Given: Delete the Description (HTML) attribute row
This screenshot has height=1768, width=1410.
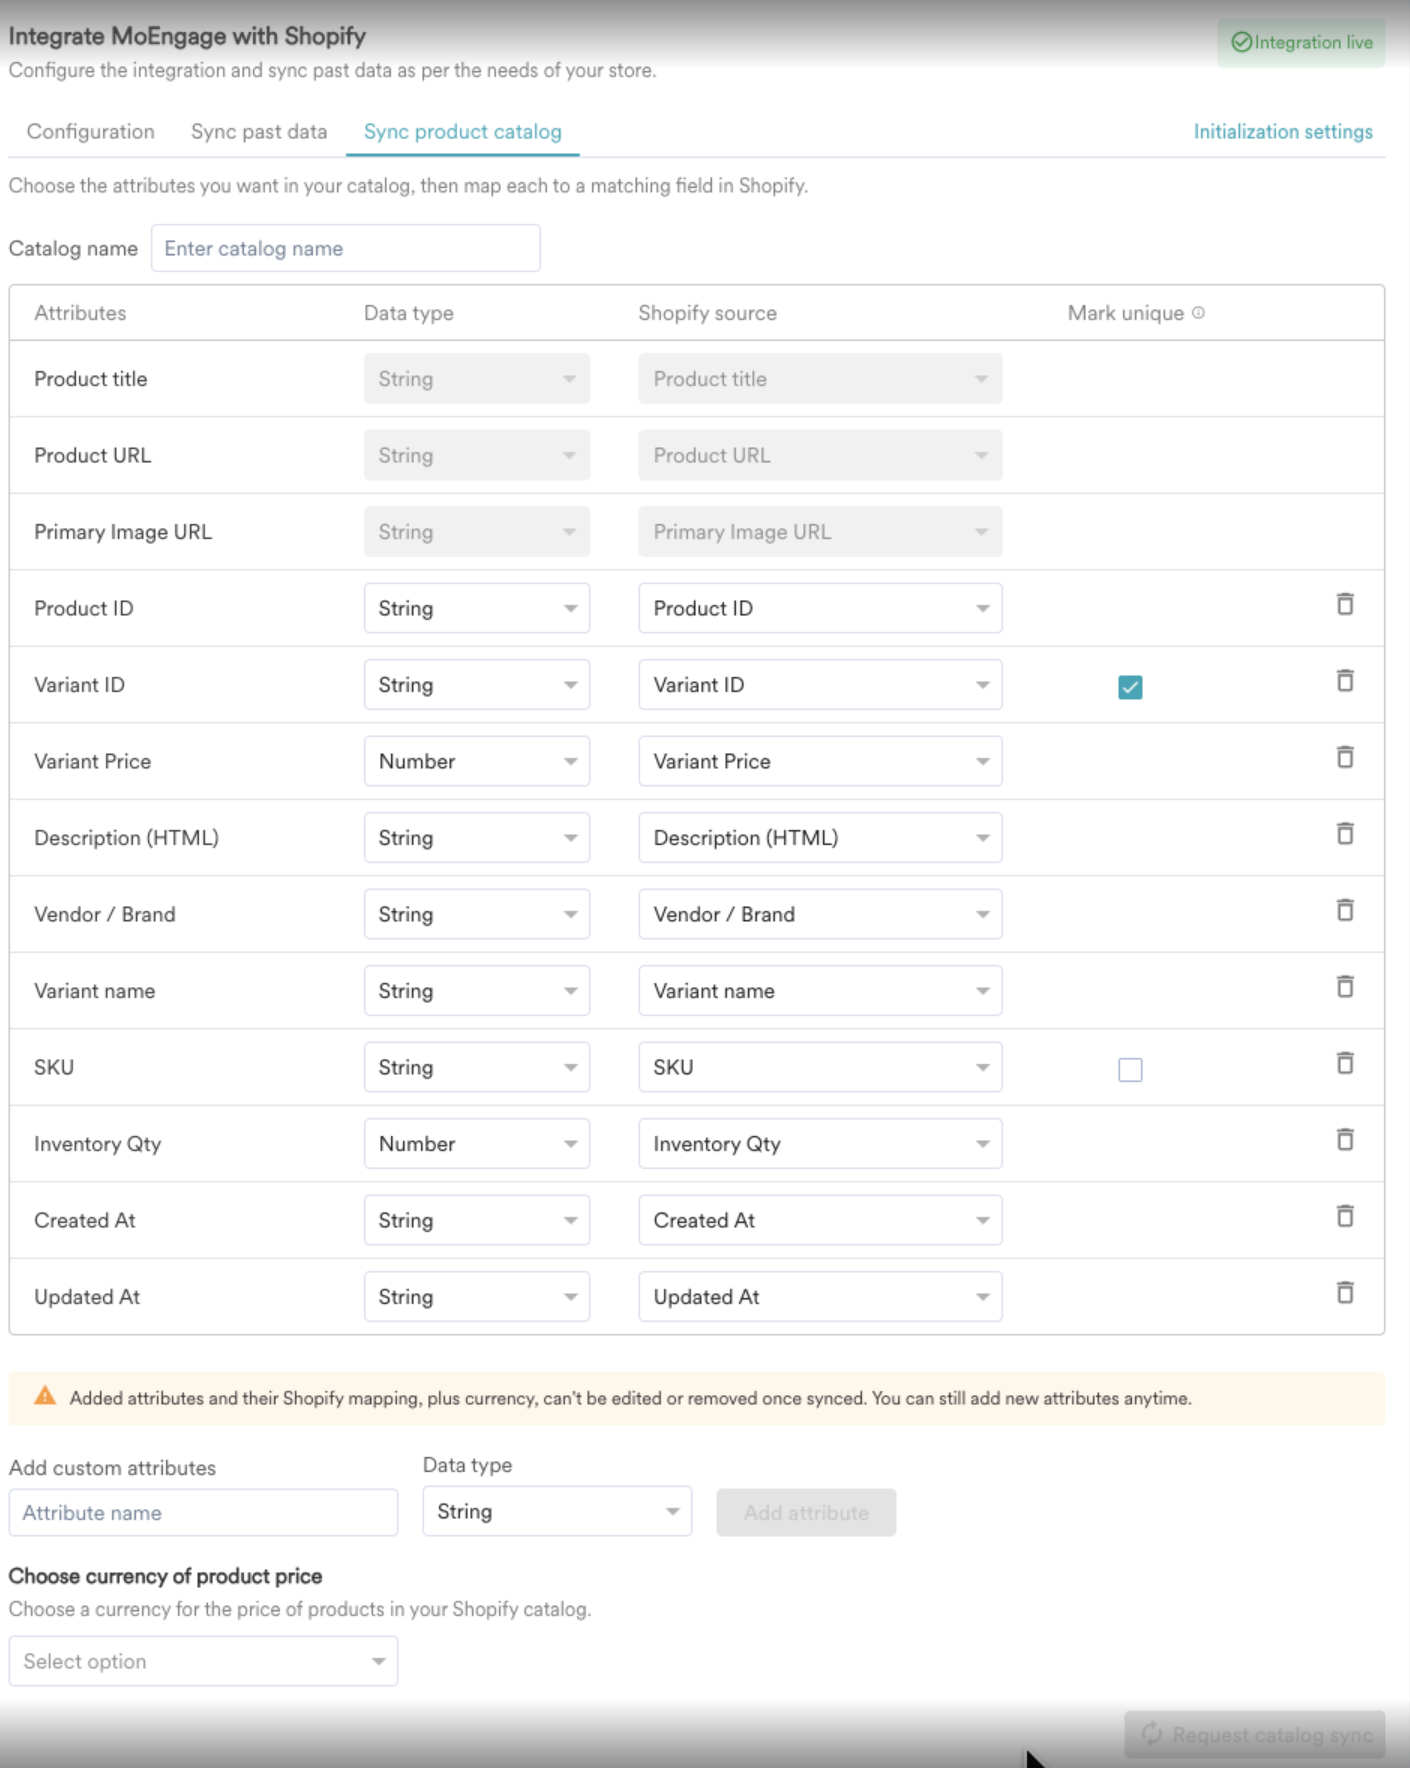Looking at the screenshot, I should click(x=1345, y=834).
